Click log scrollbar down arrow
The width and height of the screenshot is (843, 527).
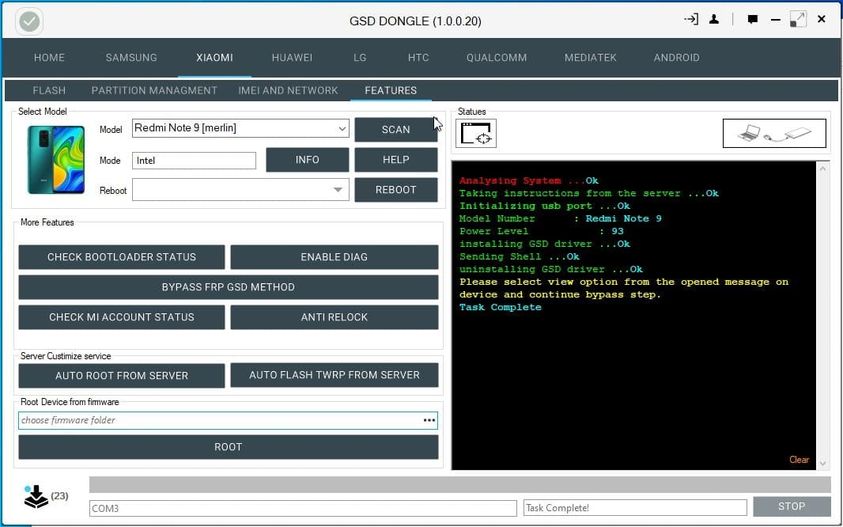click(822, 462)
